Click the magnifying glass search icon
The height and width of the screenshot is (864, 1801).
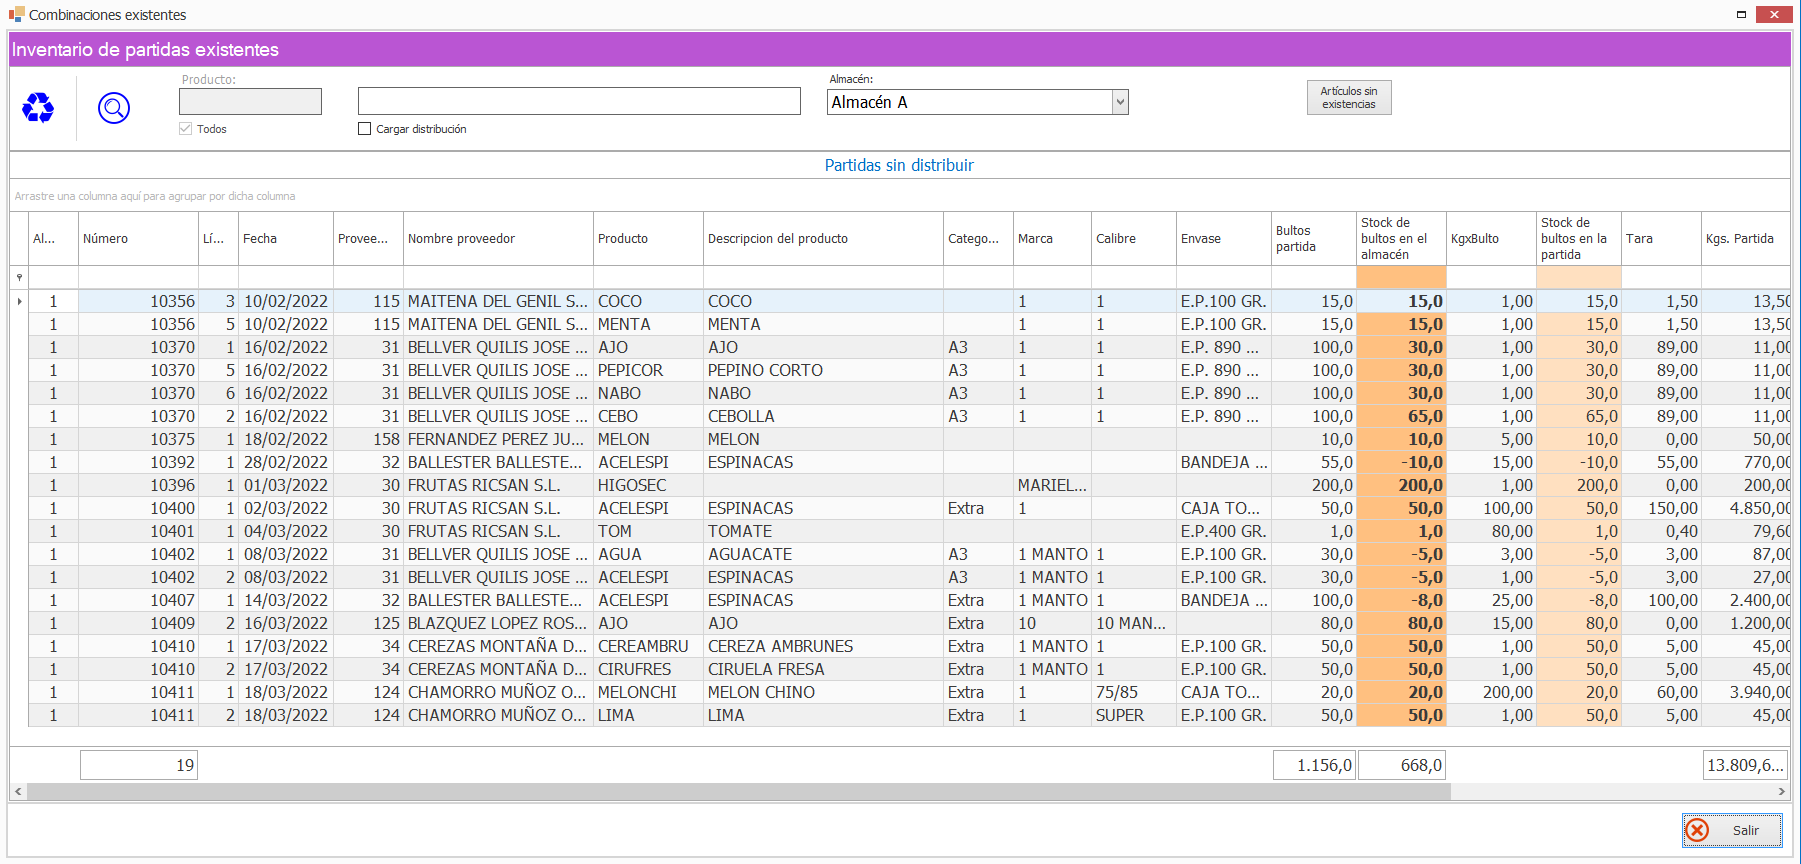coord(114,107)
